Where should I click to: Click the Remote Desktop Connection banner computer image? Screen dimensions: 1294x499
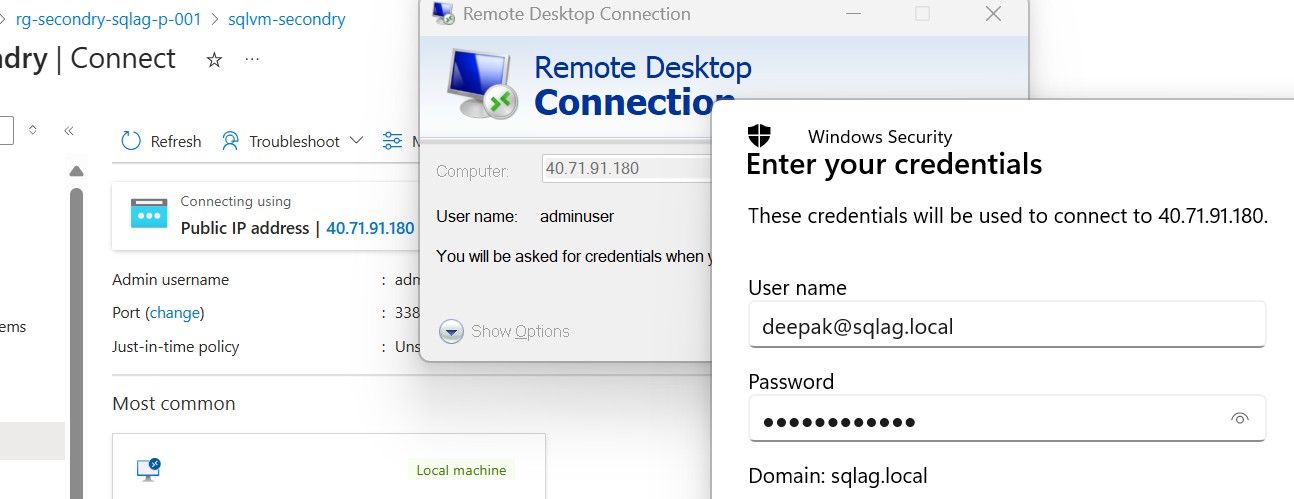pos(482,84)
